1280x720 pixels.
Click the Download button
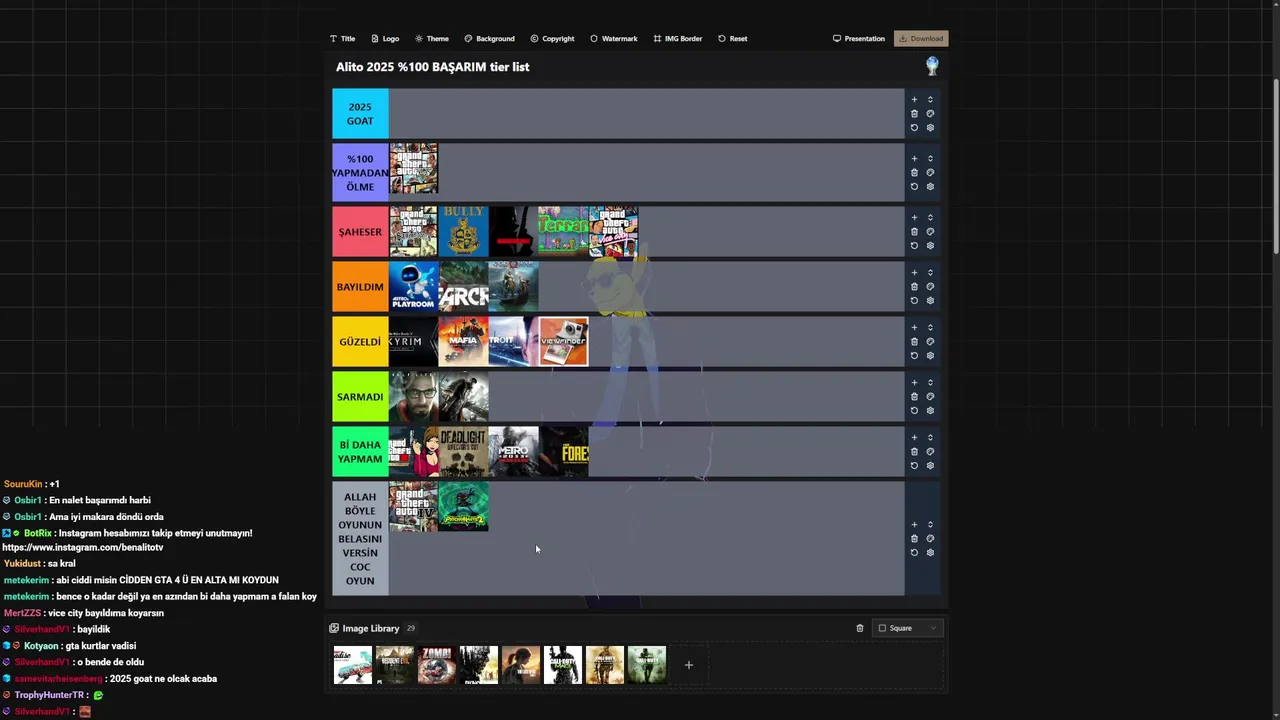[921, 39]
